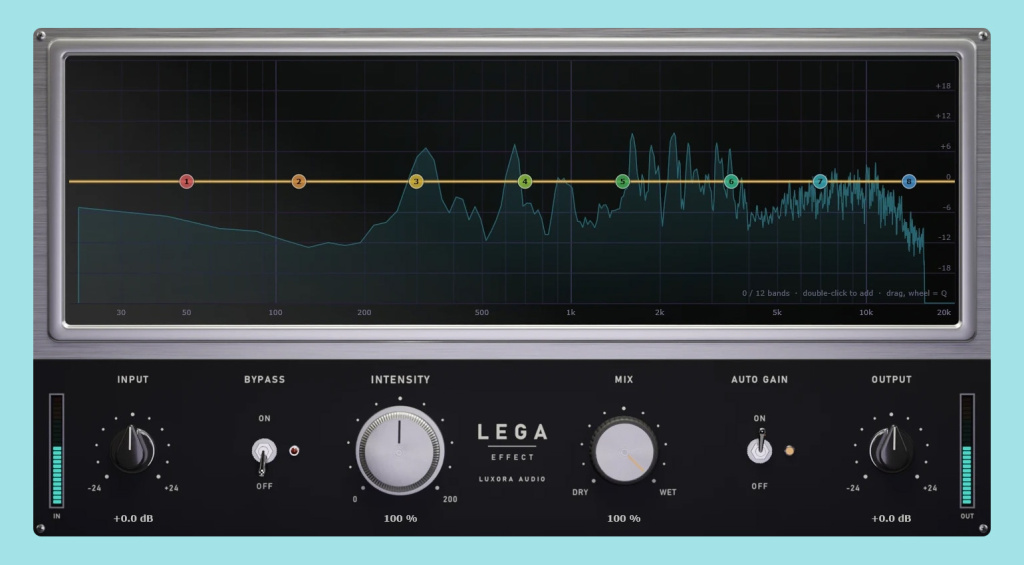Click the Intensity value 100 %

(400, 519)
